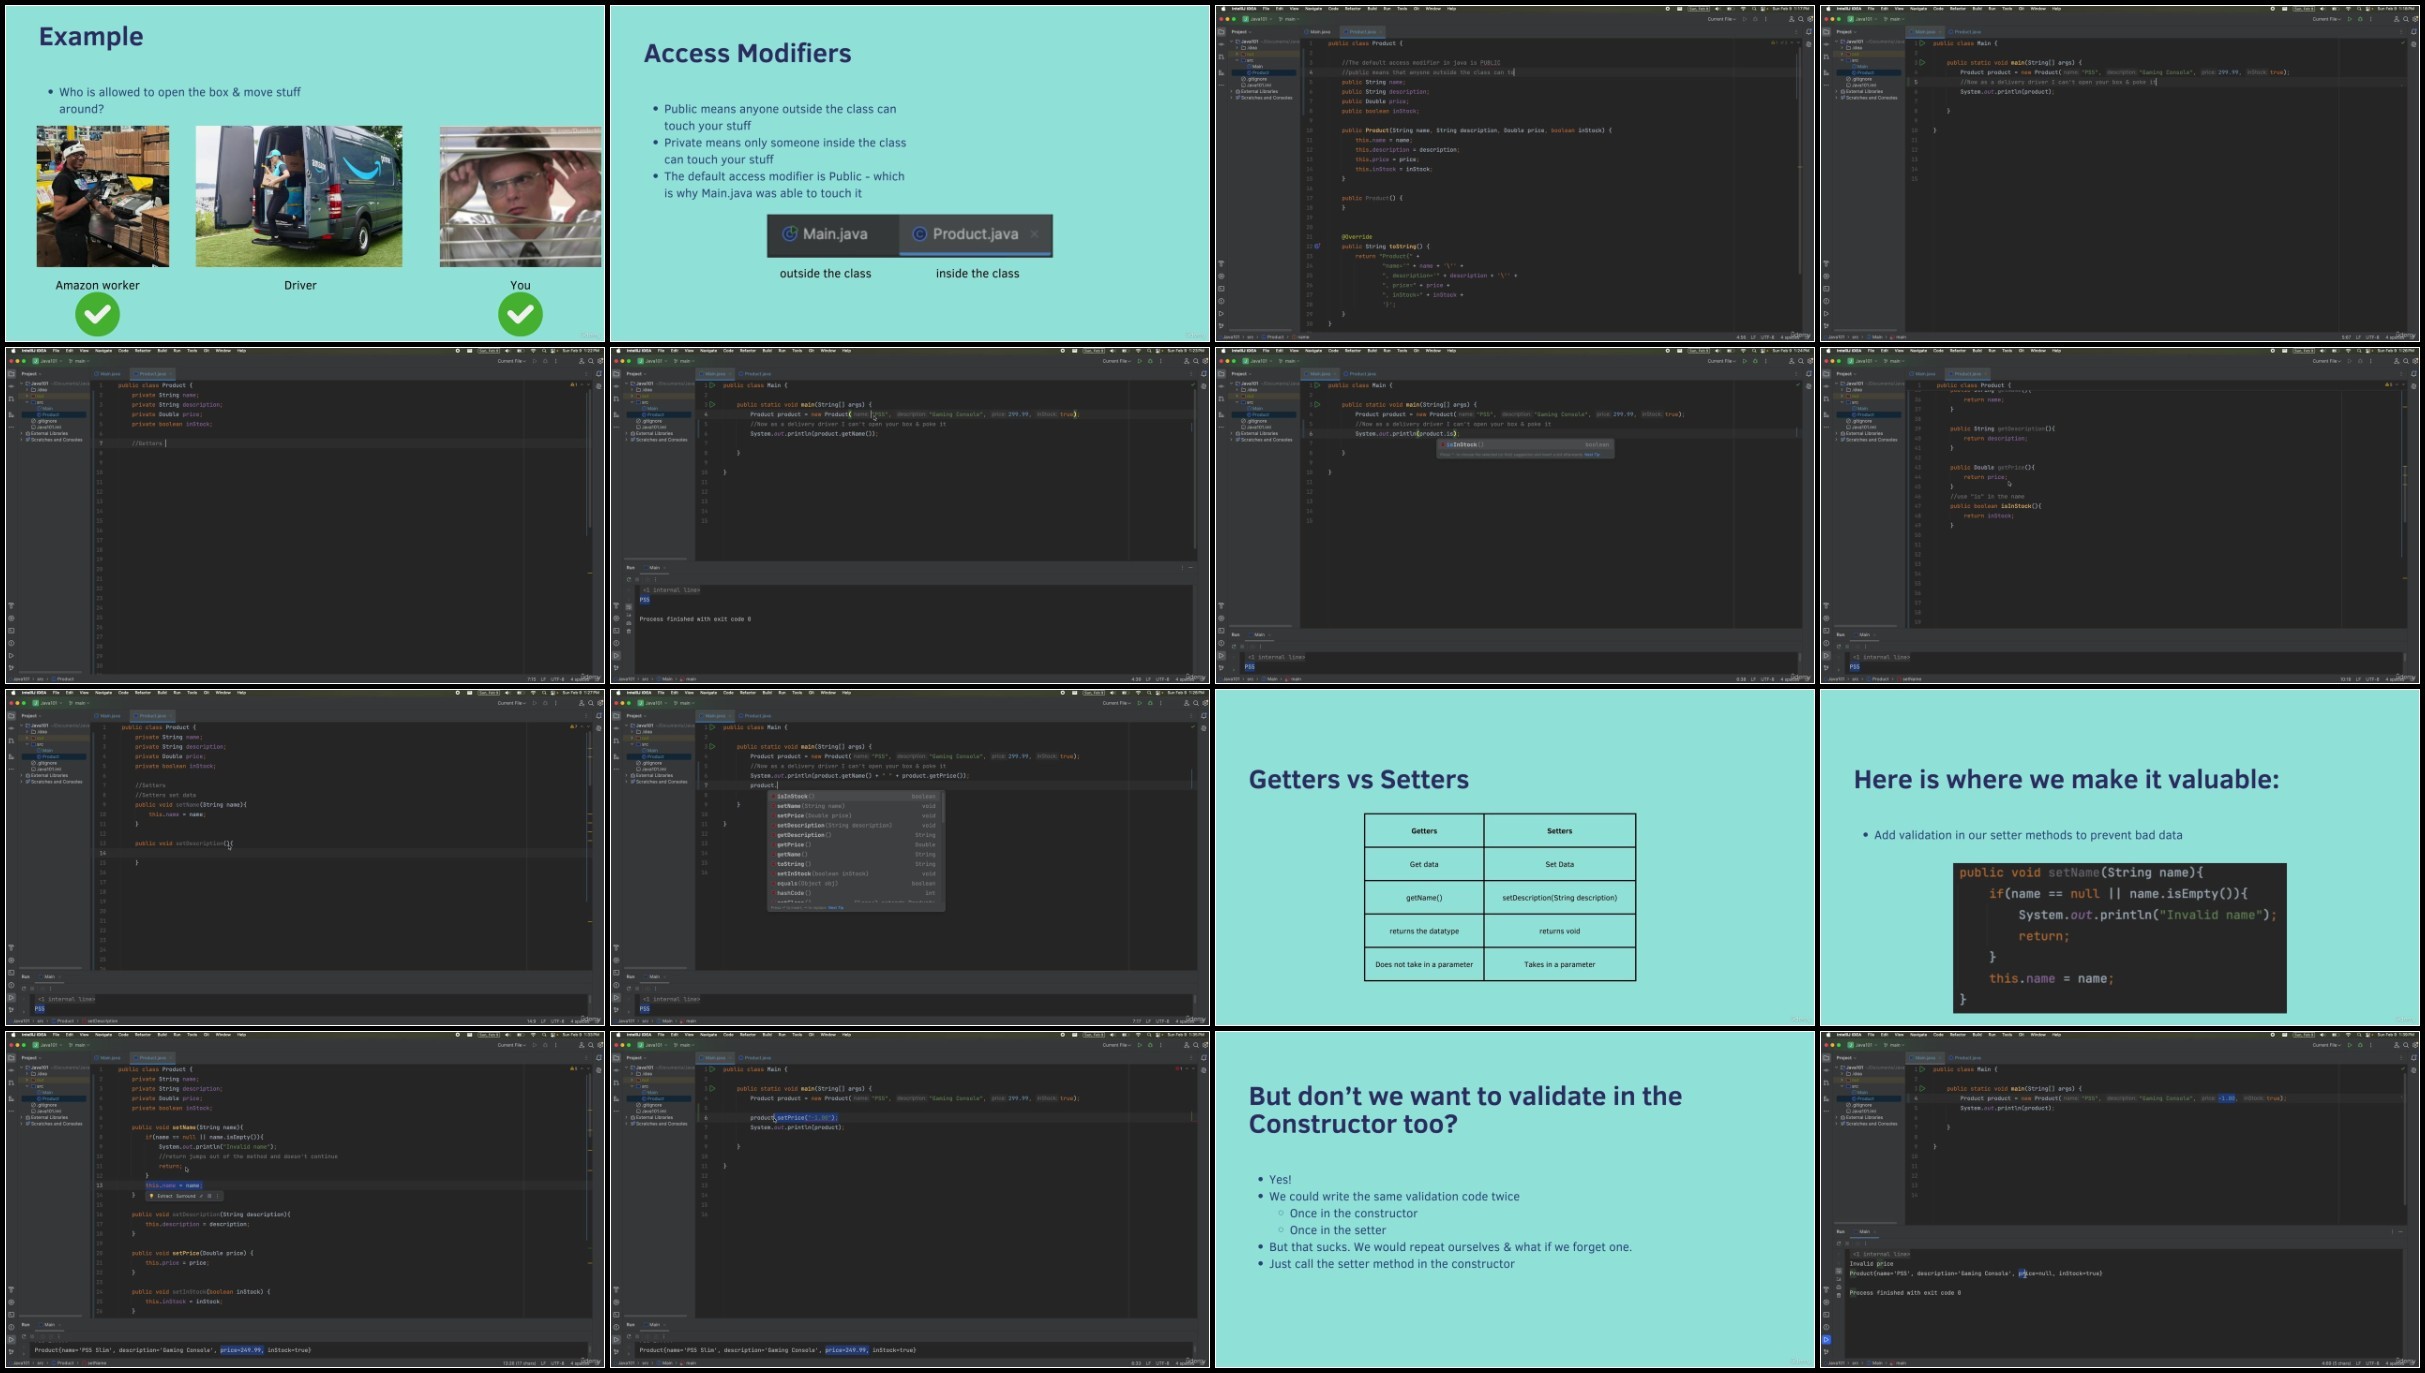Image resolution: width=2425 pixels, height=1373 pixels.
Task: Click the 'Private means only someone inside the class' bullet
Action: [x=785, y=151]
